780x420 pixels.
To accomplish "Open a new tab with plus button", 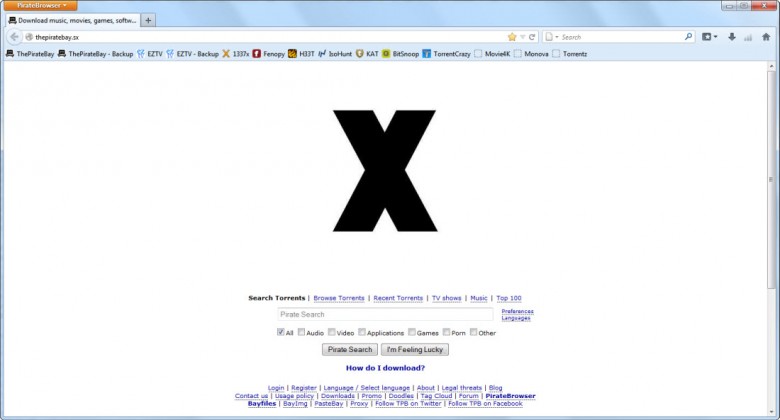I will coord(148,20).
